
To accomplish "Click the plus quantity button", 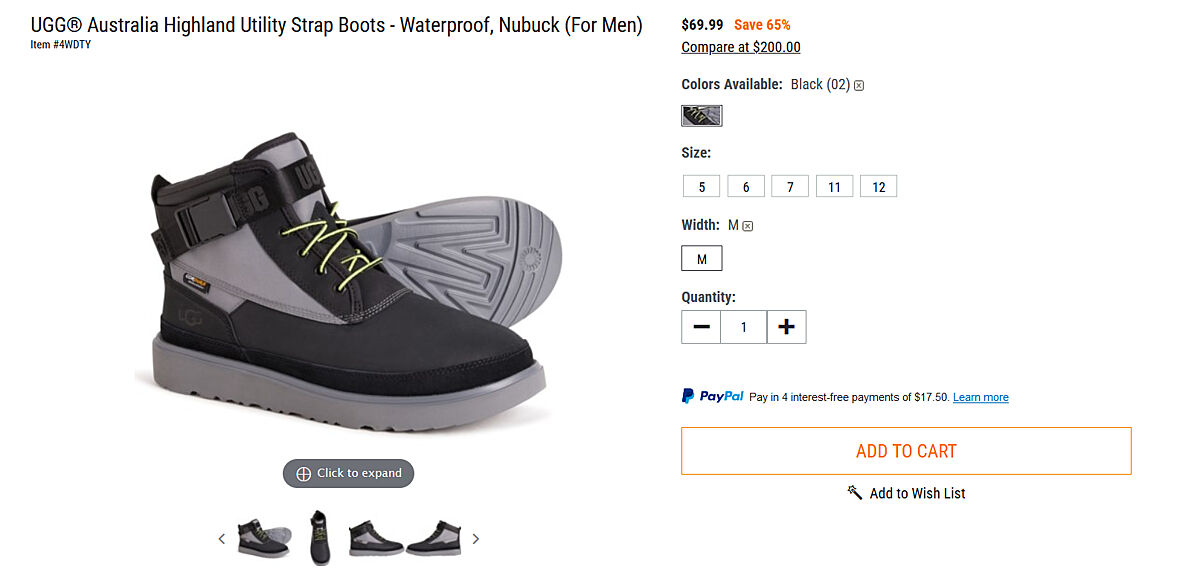I will coord(786,327).
